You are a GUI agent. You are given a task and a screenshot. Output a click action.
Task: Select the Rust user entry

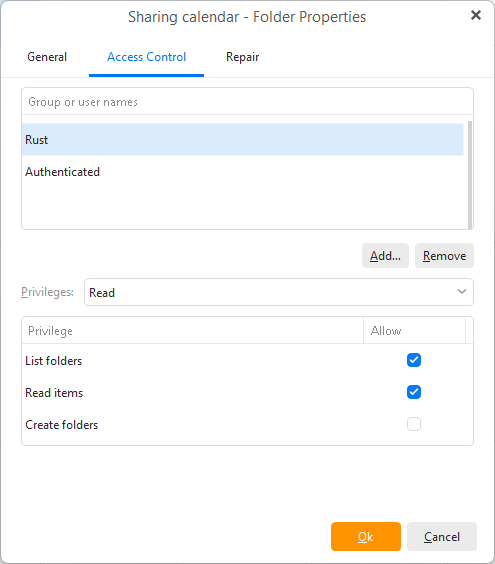pos(242,140)
